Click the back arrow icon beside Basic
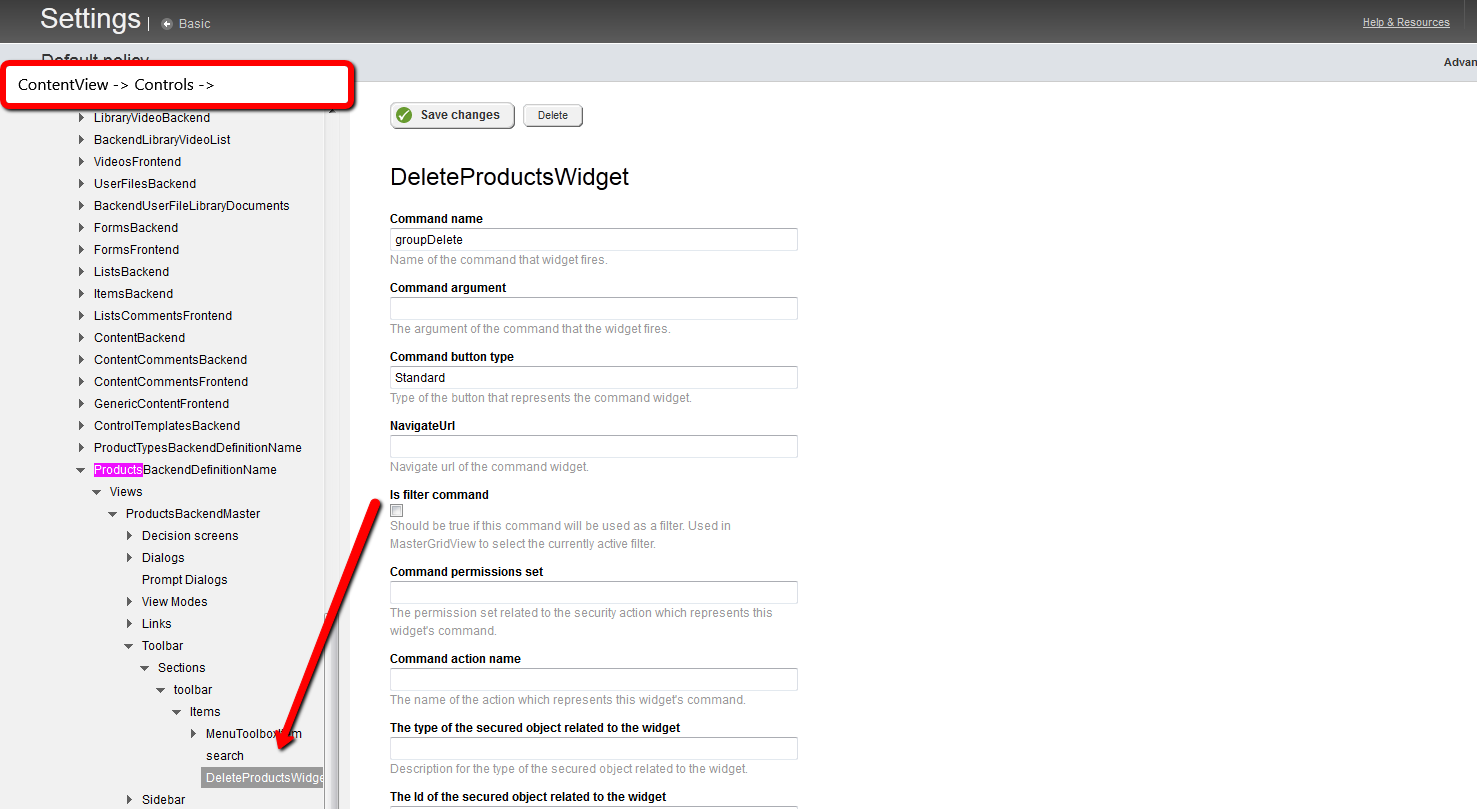This screenshot has height=809, width=1477. click(167, 24)
